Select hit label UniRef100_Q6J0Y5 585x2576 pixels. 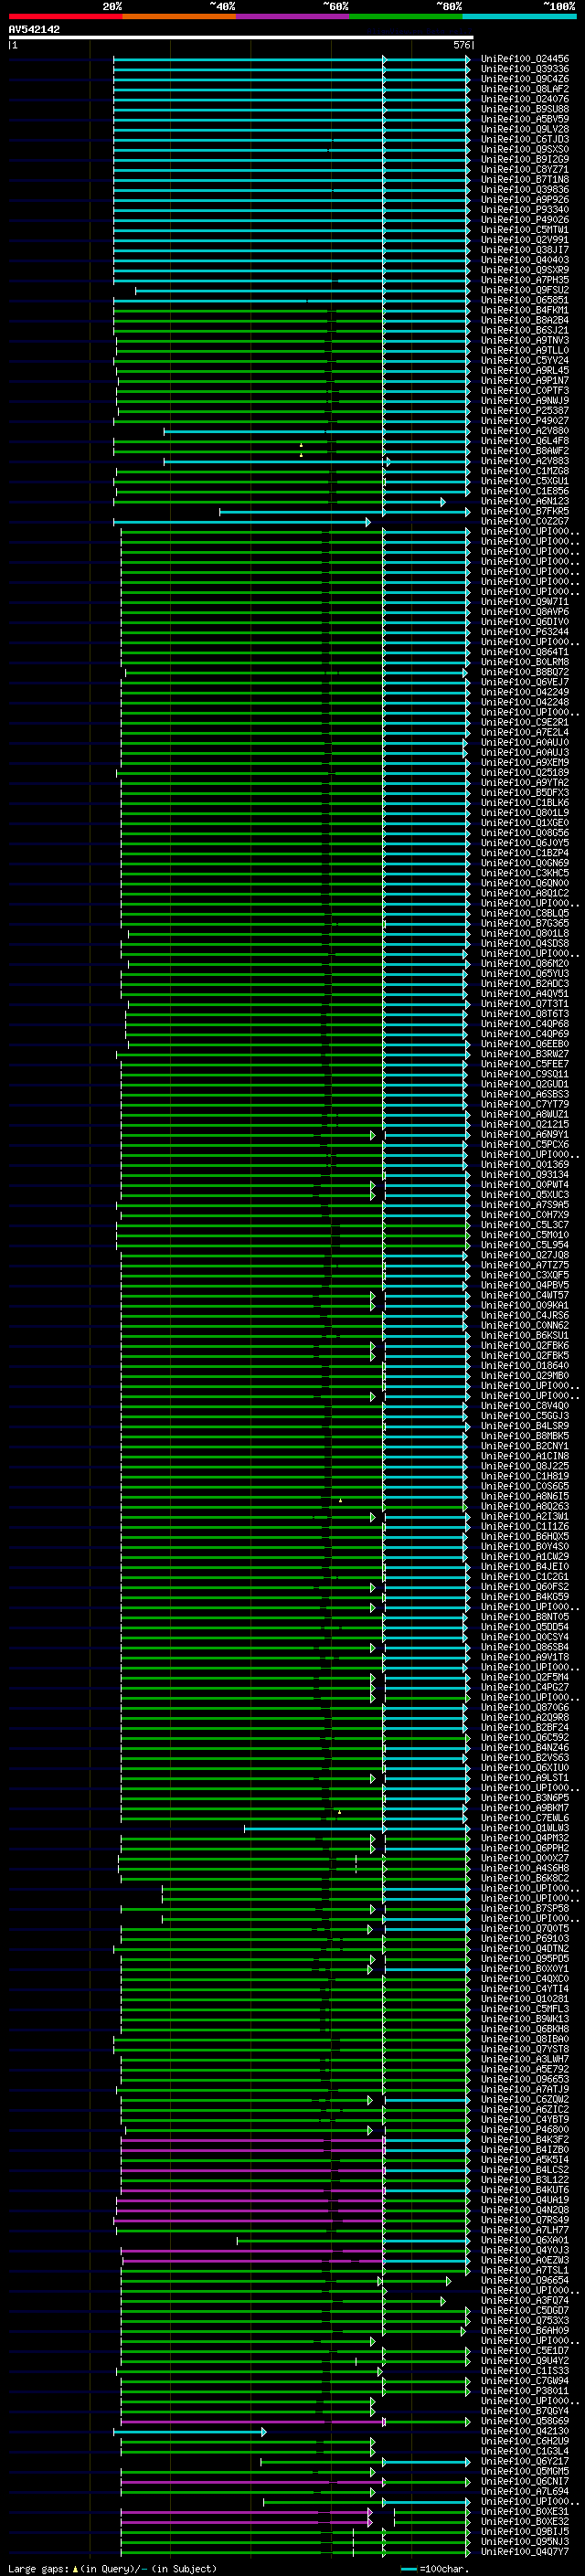tap(525, 842)
